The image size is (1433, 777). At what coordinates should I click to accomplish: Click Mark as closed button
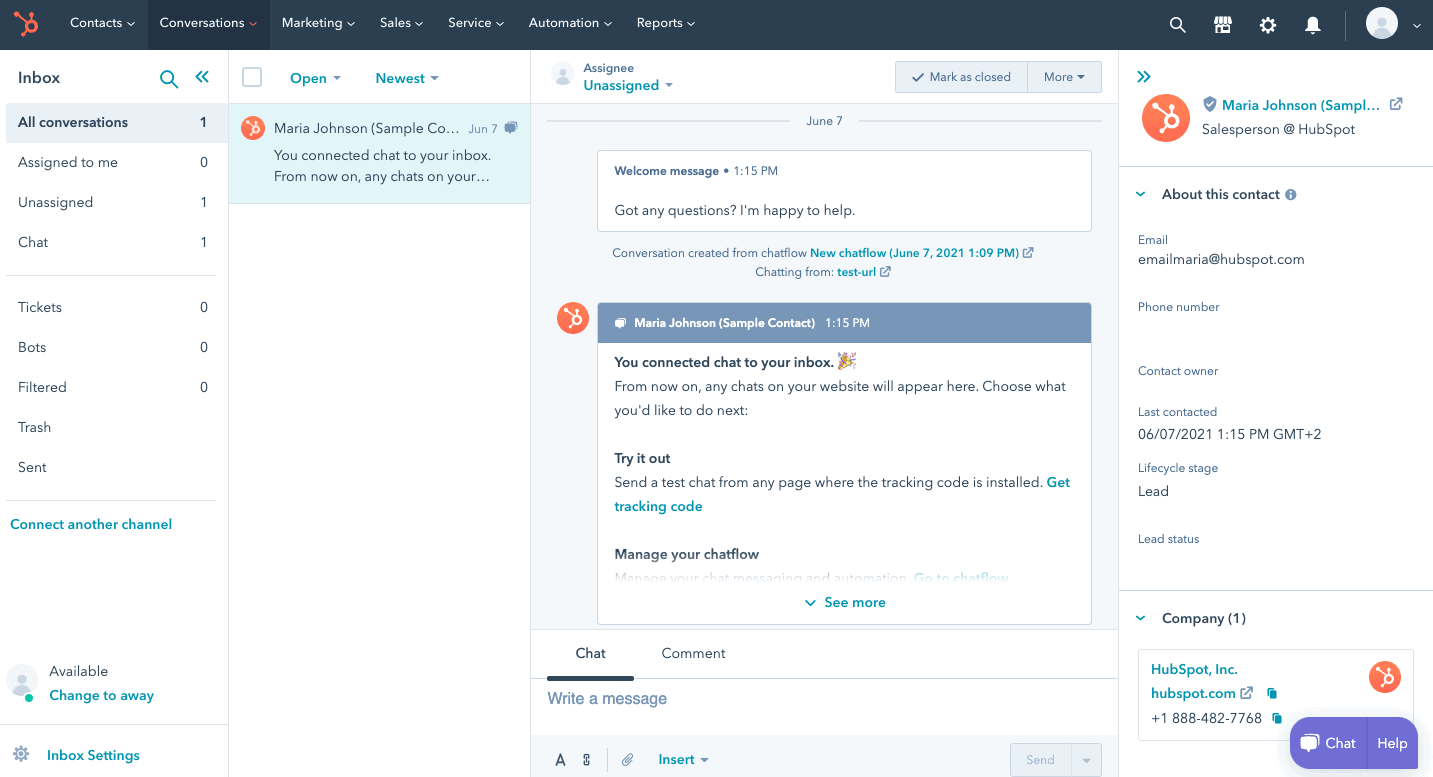point(961,77)
